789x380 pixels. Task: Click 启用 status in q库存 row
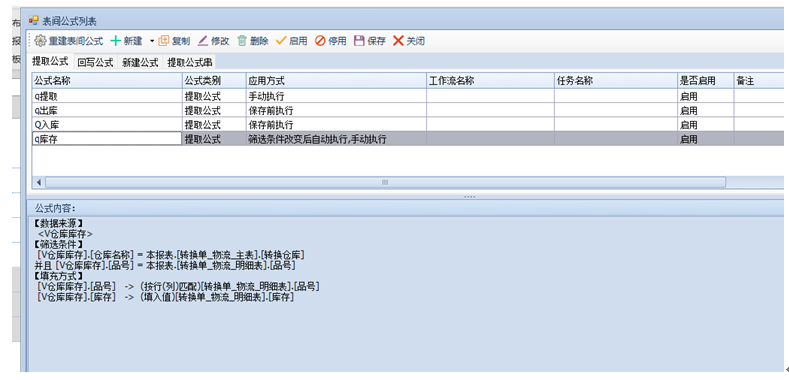click(705, 139)
